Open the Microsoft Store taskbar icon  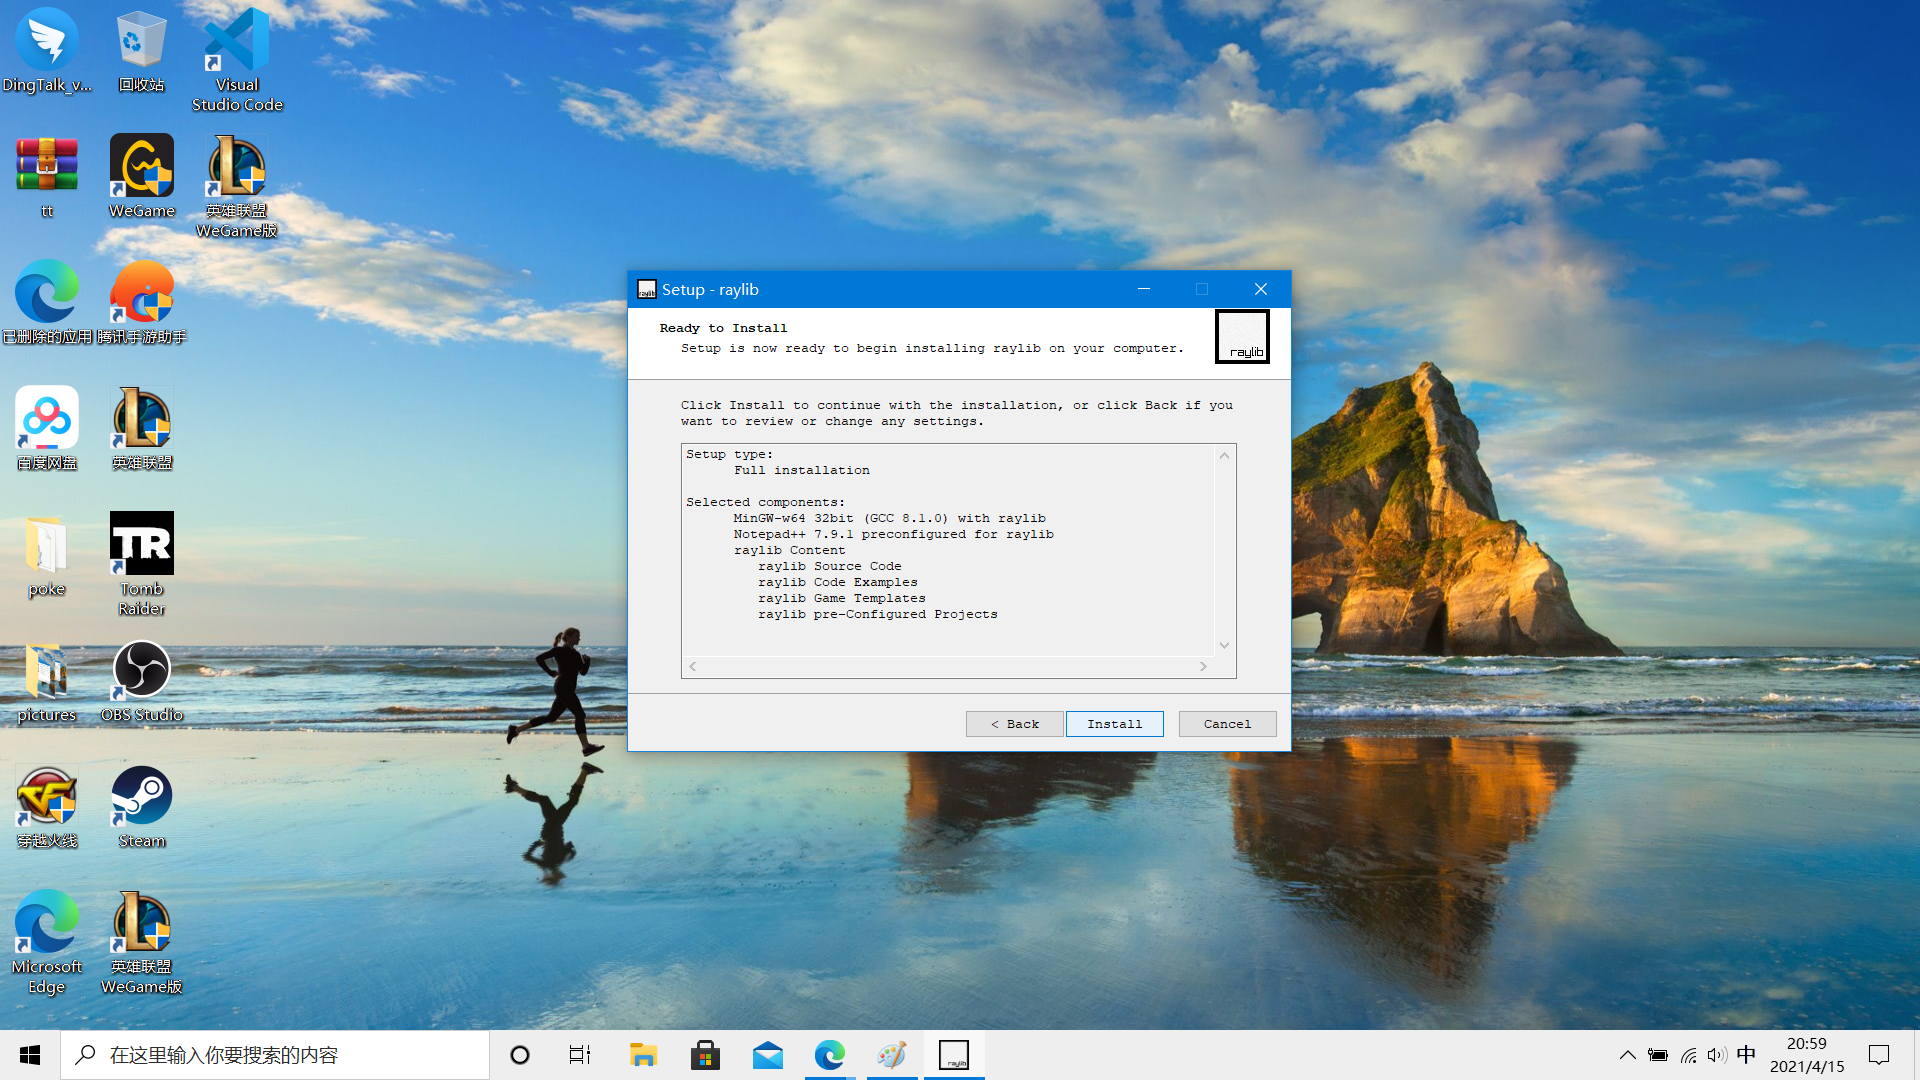(706, 1055)
